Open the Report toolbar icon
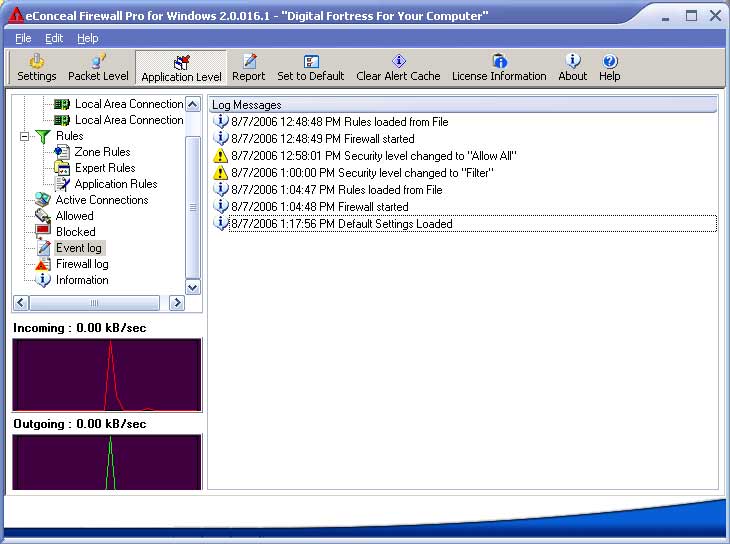 click(249, 61)
